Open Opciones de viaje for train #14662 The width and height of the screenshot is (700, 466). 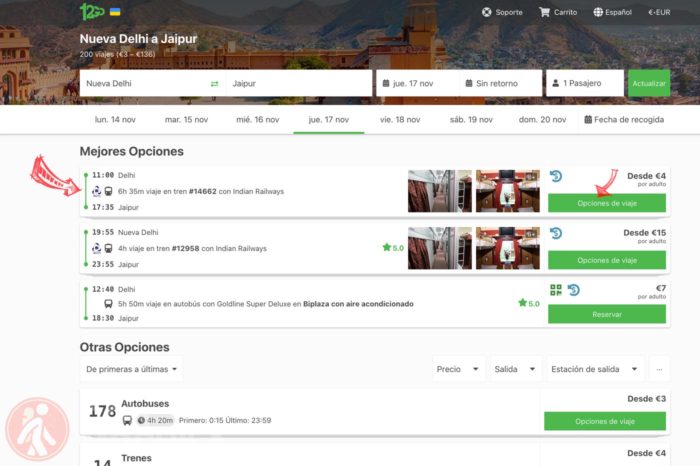tap(607, 203)
